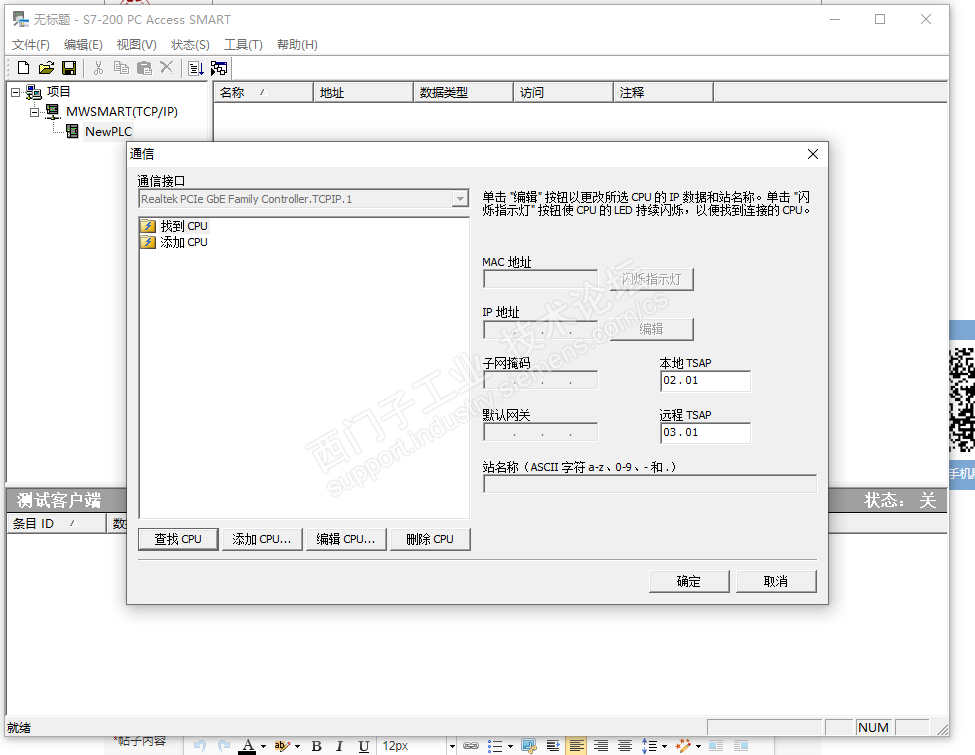Click the line spacing icon in editor
This screenshot has width=975, height=755.
[x=649, y=746]
